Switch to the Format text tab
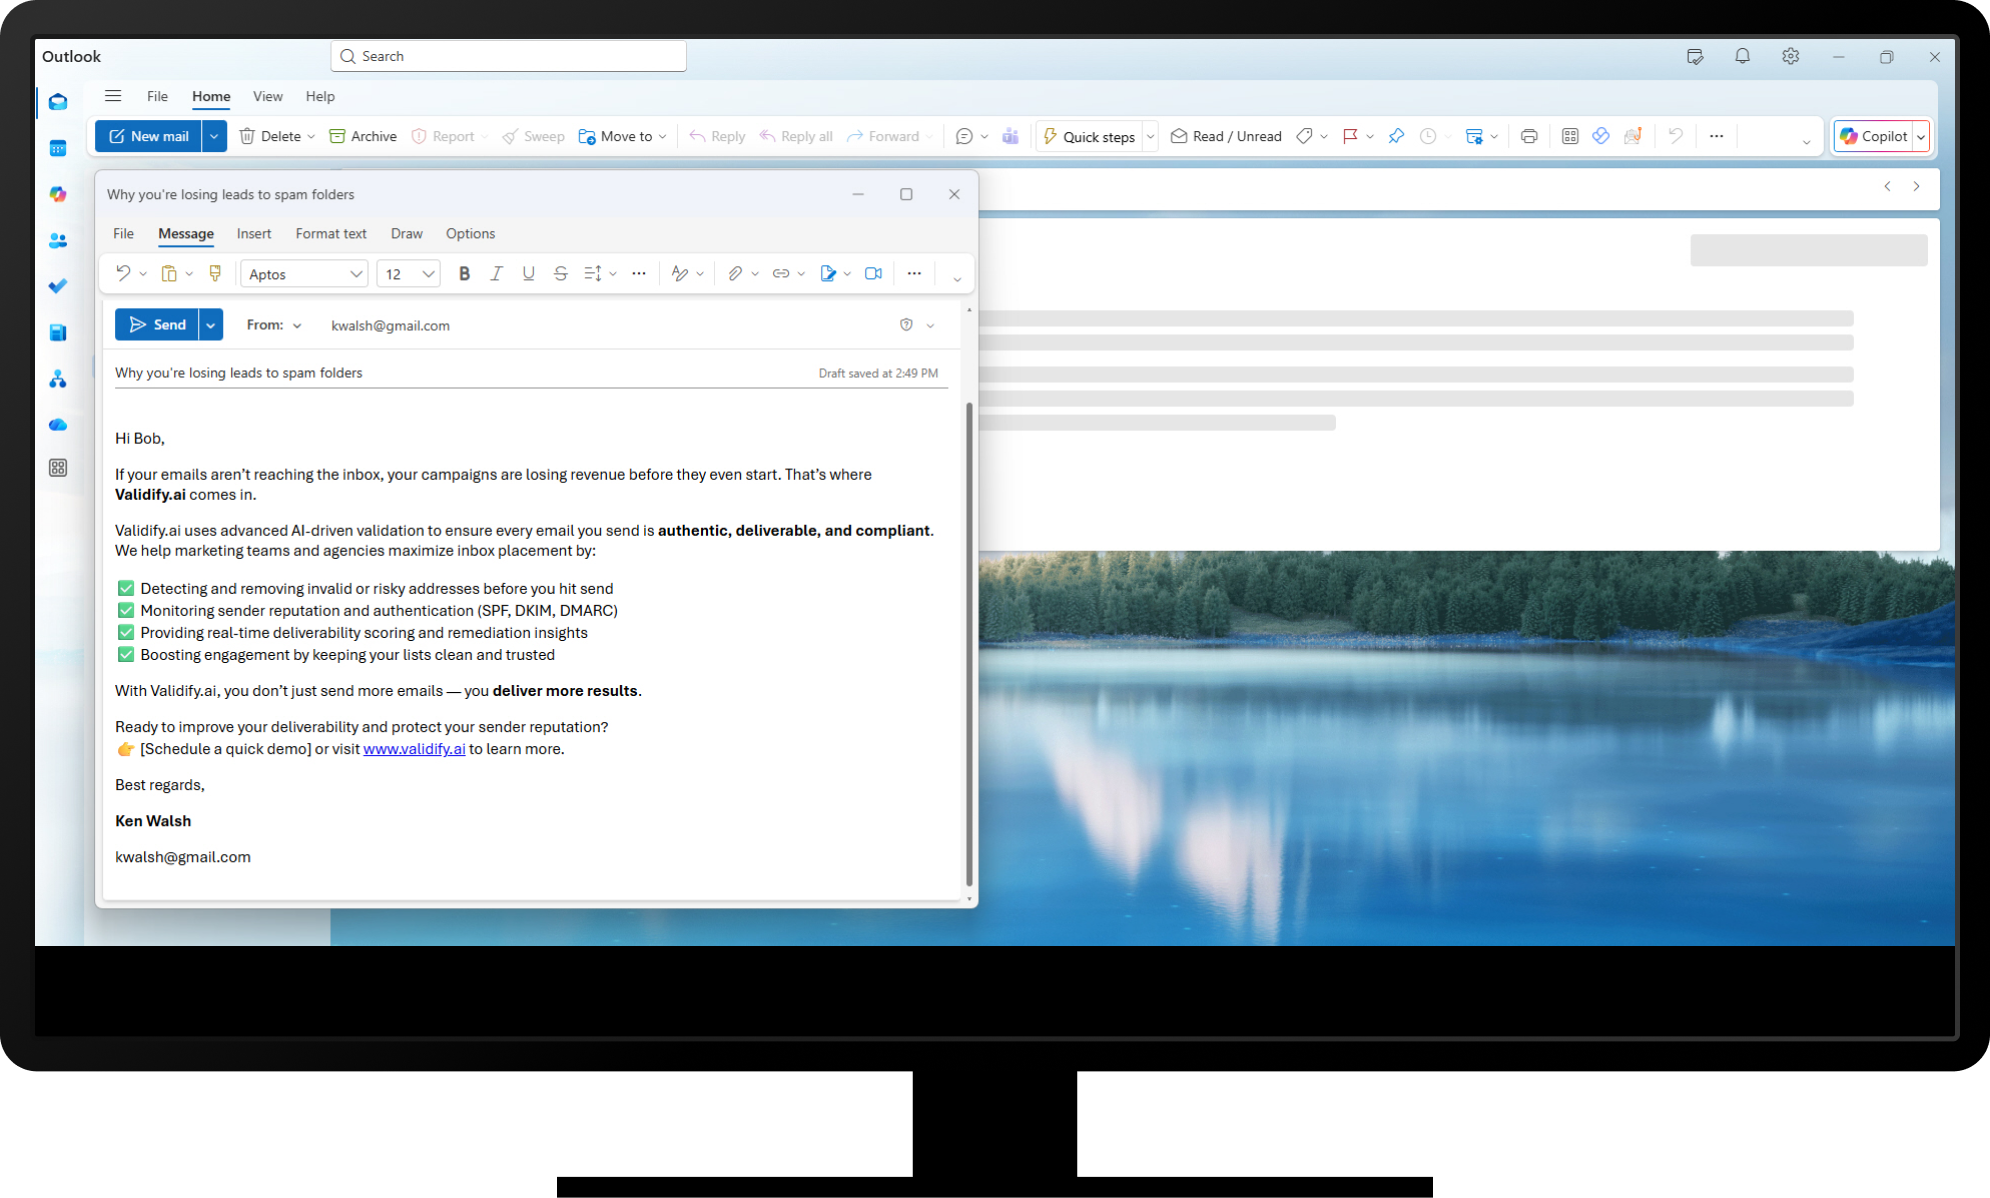The height and width of the screenshot is (1198, 1990). [x=331, y=233]
